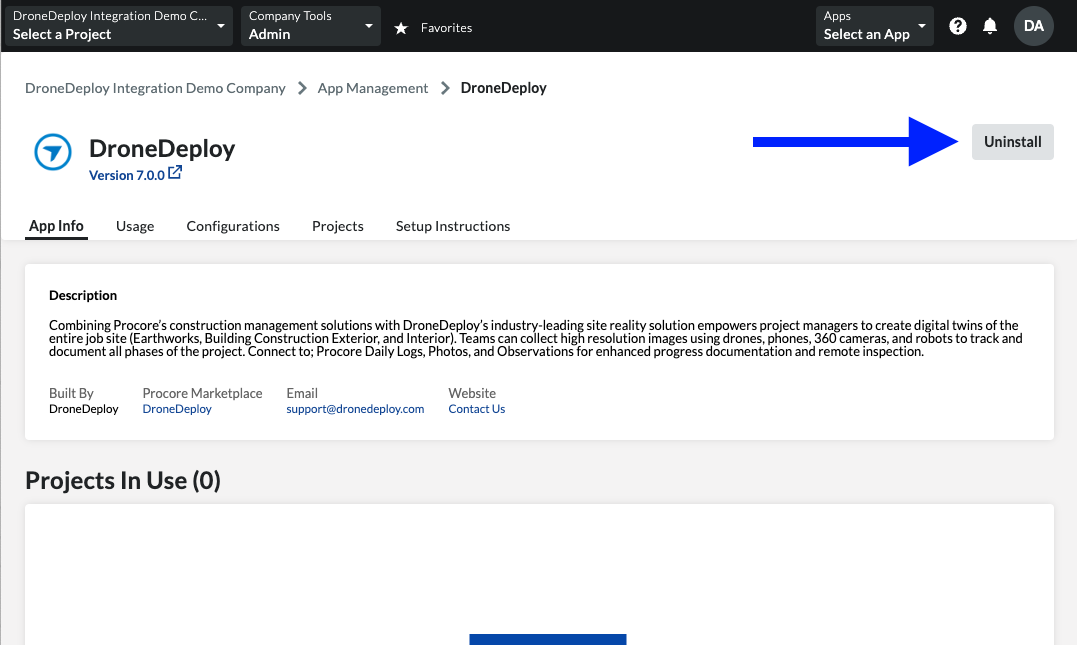Screen dimensions: 1077x645
Task: Click the Favorites label in the top bar
Action: pos(446,28)
